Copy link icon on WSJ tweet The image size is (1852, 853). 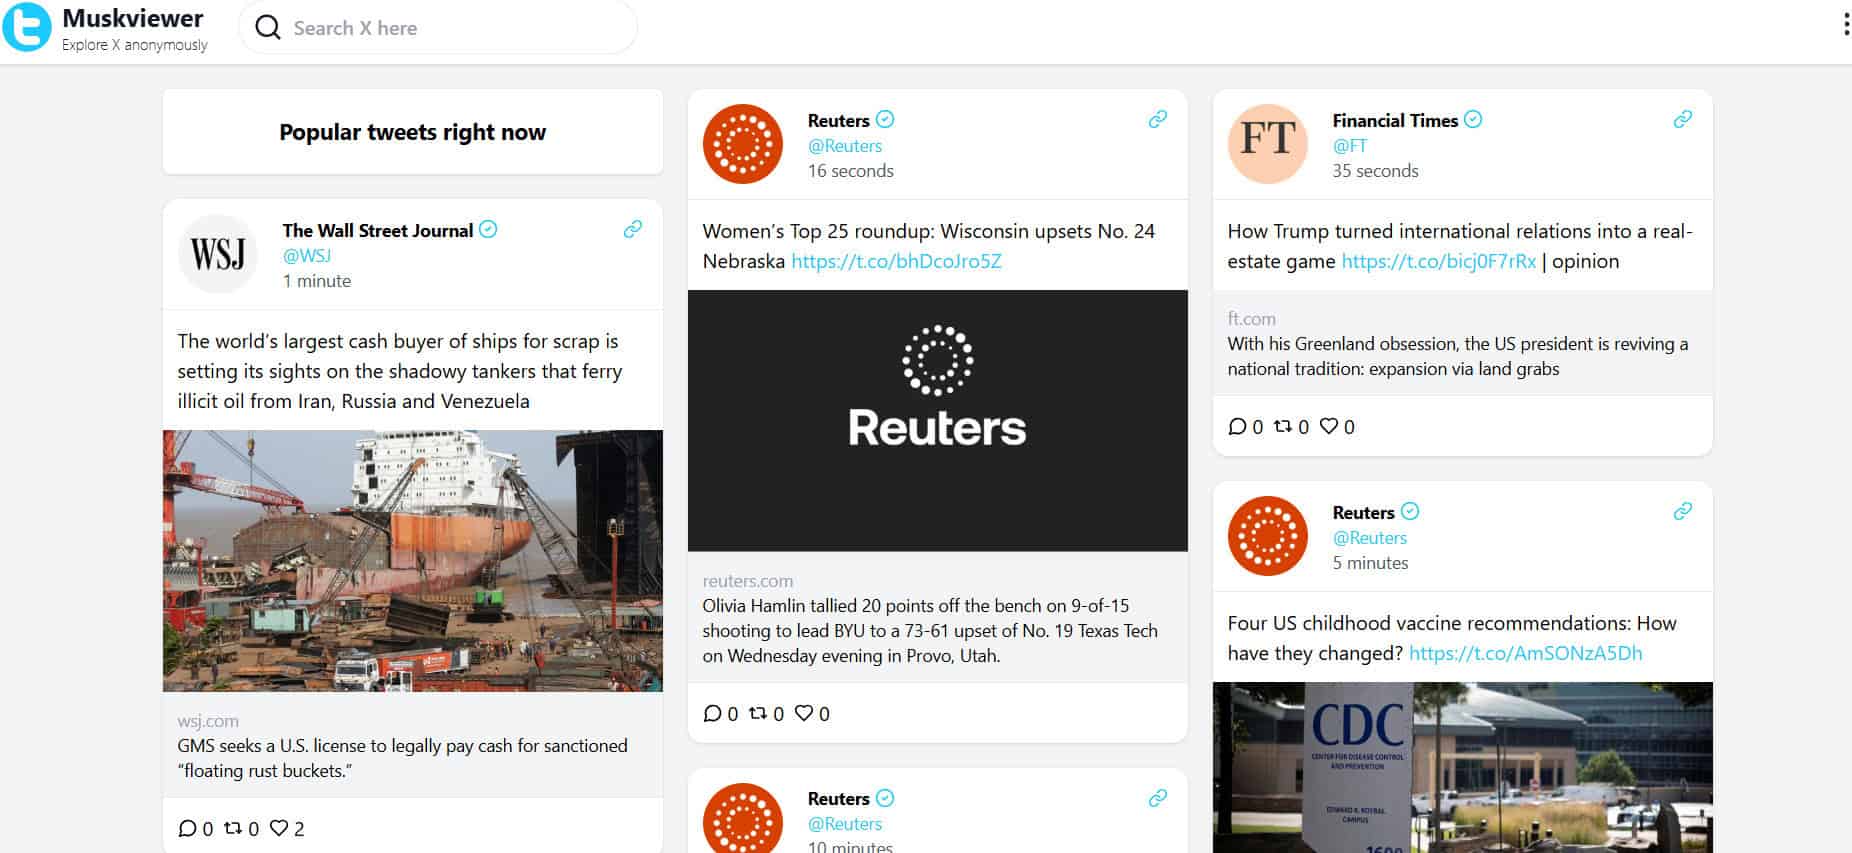[633, 229]
